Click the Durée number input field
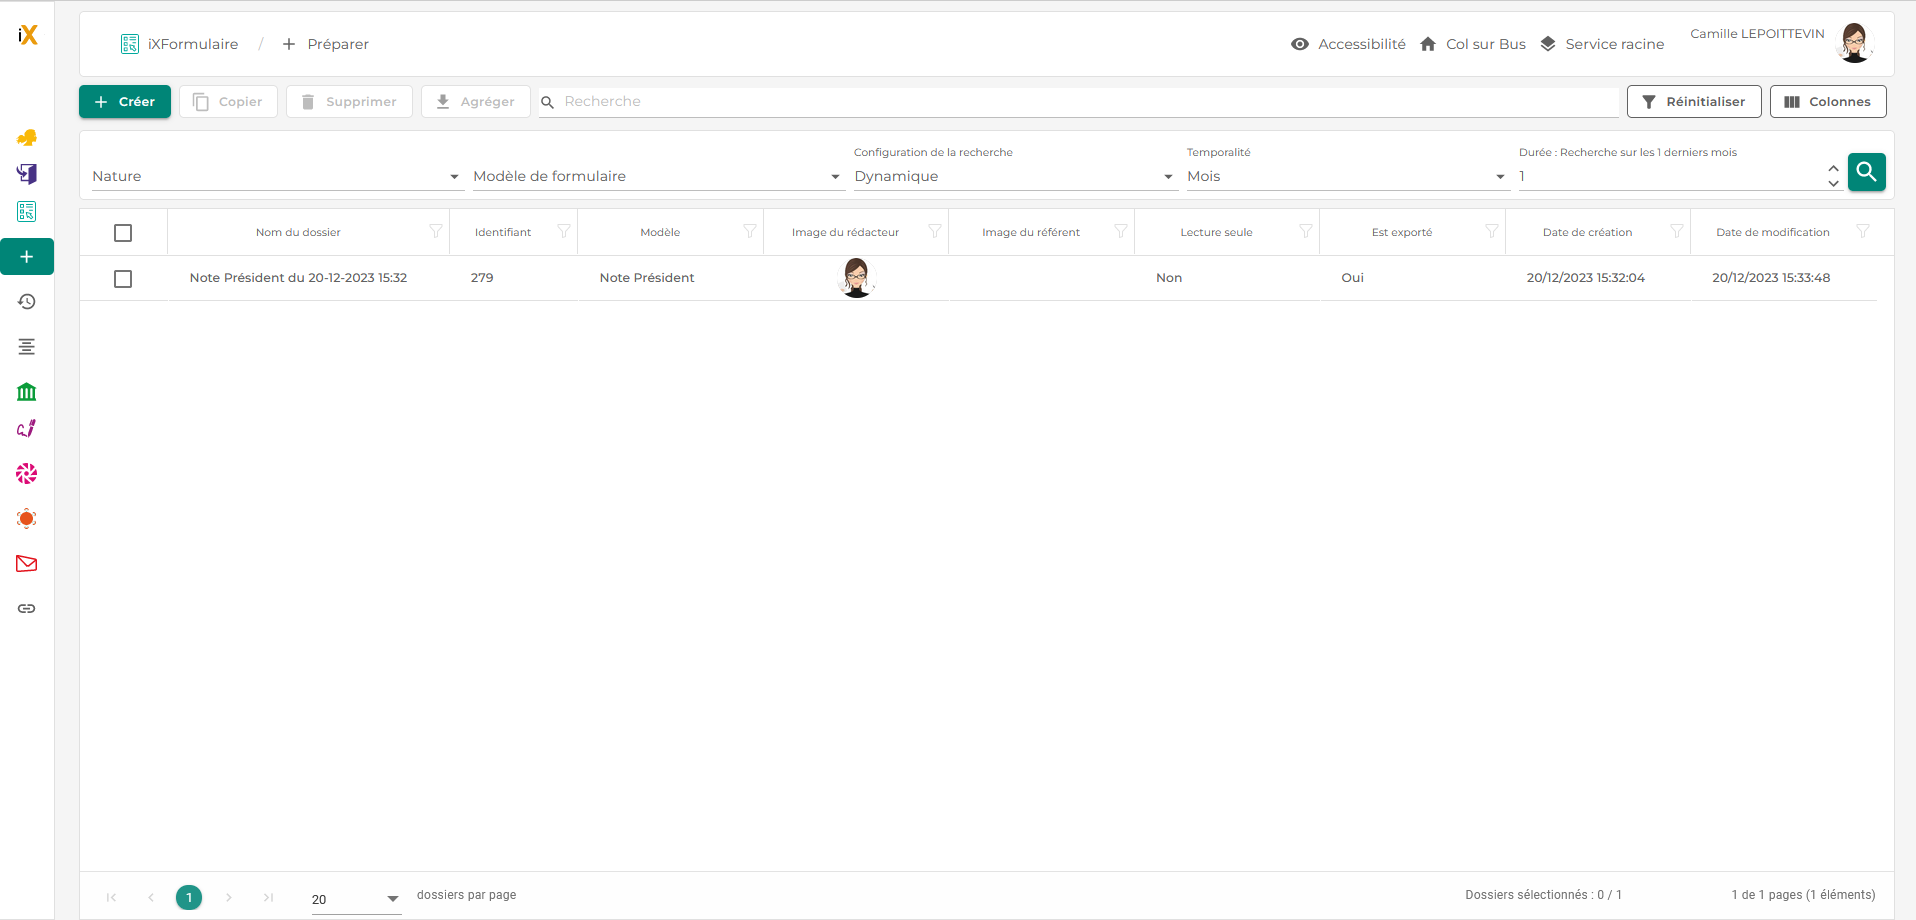1916x920 pixels. (1670, 176)
